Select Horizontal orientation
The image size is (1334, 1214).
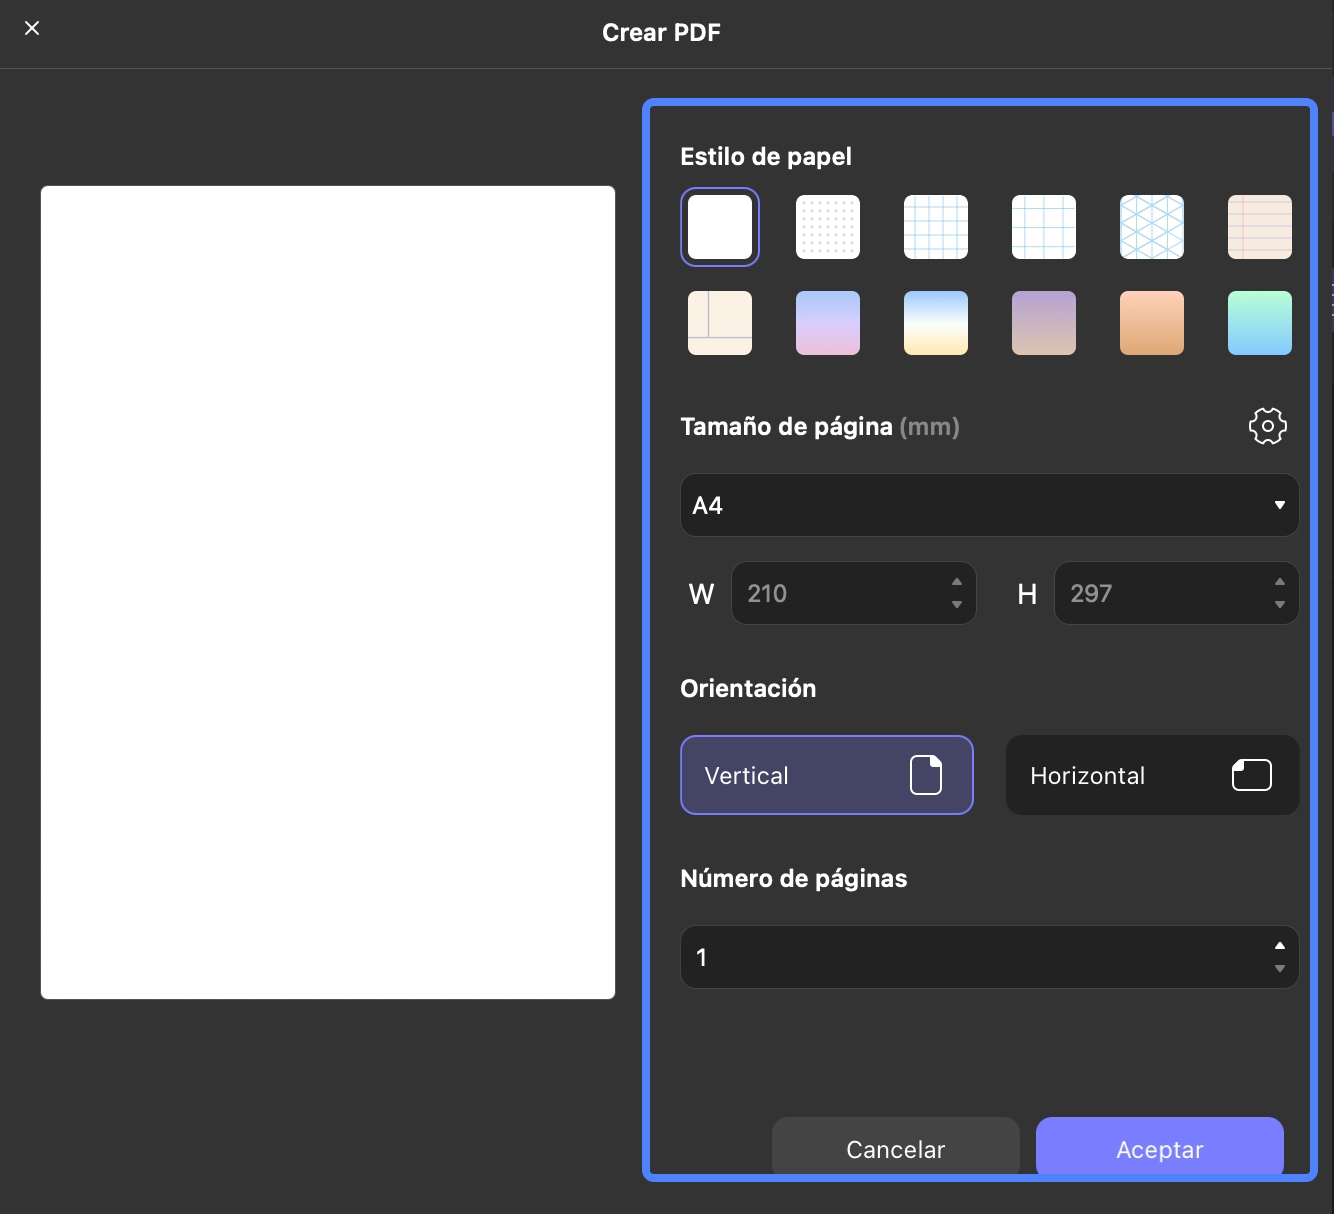[x=1152, y=775]
